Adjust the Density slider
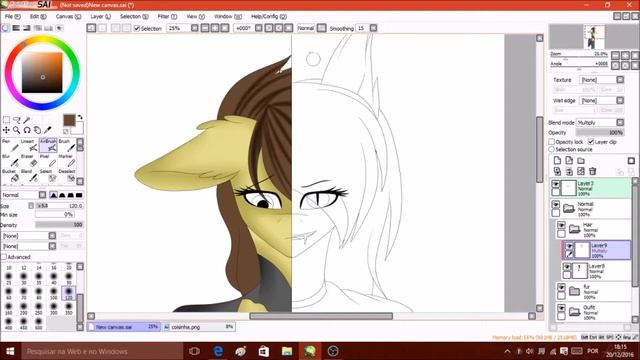640x360 pixels. 59,224
